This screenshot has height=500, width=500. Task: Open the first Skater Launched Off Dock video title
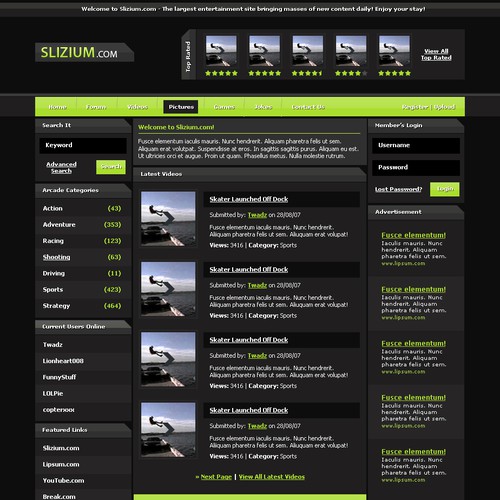coord(249,199)
